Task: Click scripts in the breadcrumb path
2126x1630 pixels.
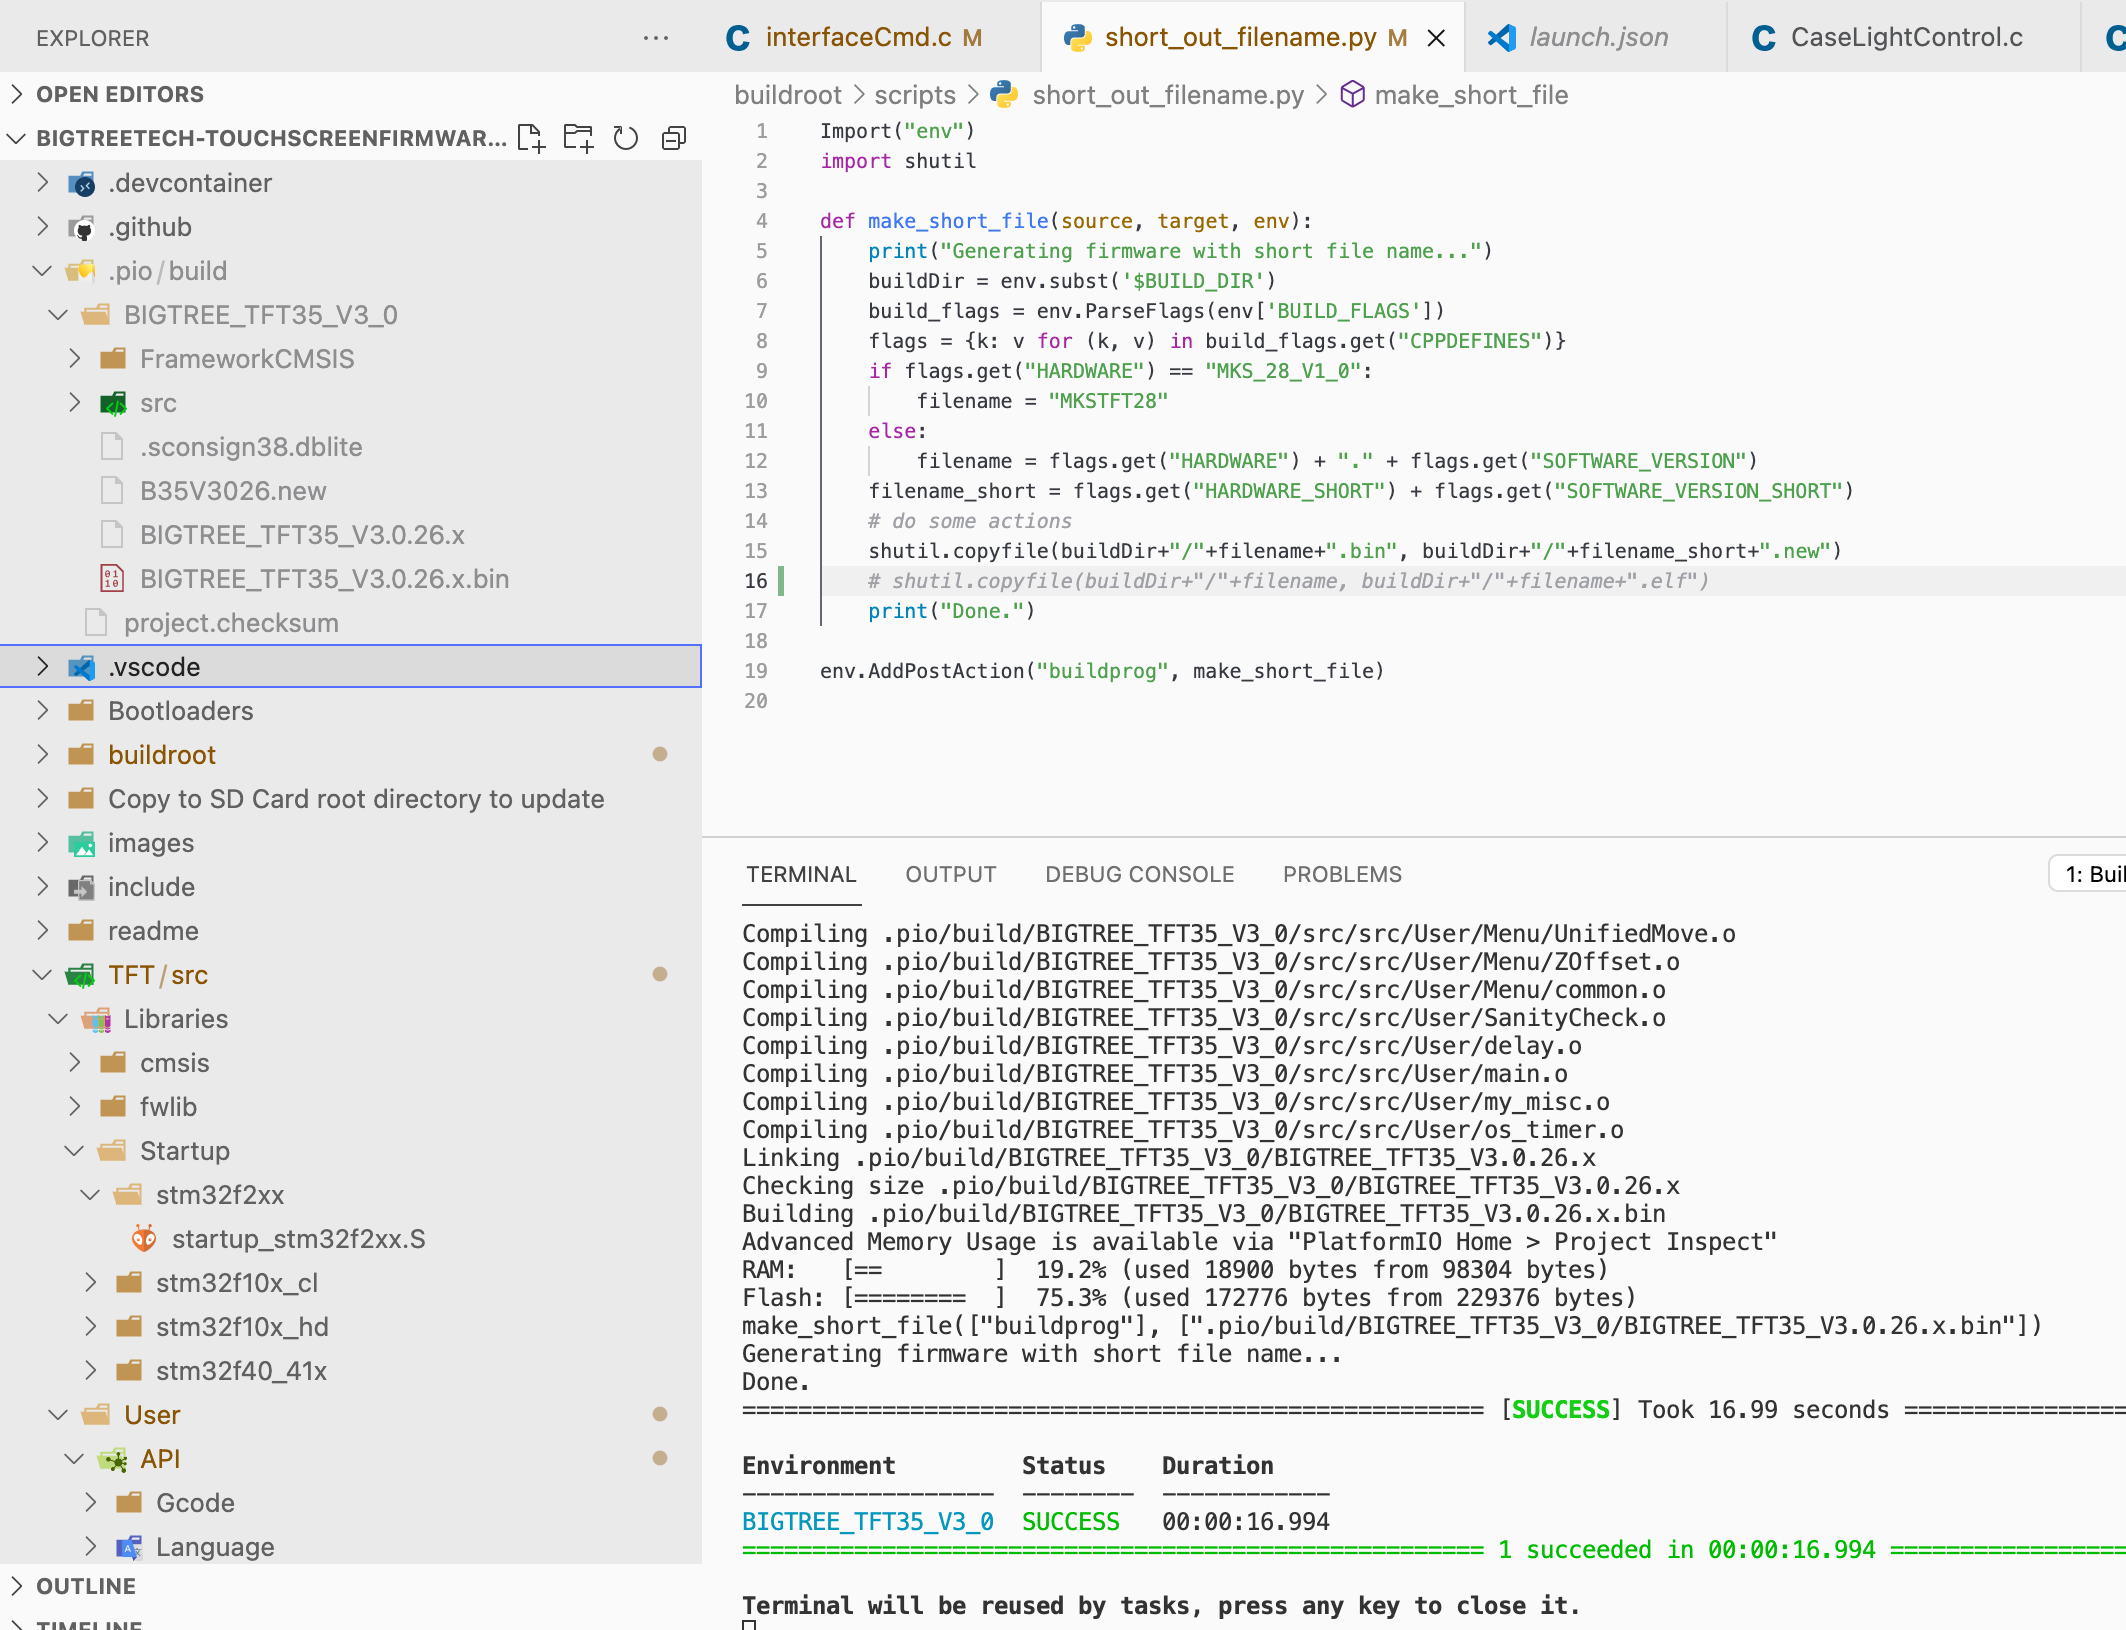Action: (914, 95)
